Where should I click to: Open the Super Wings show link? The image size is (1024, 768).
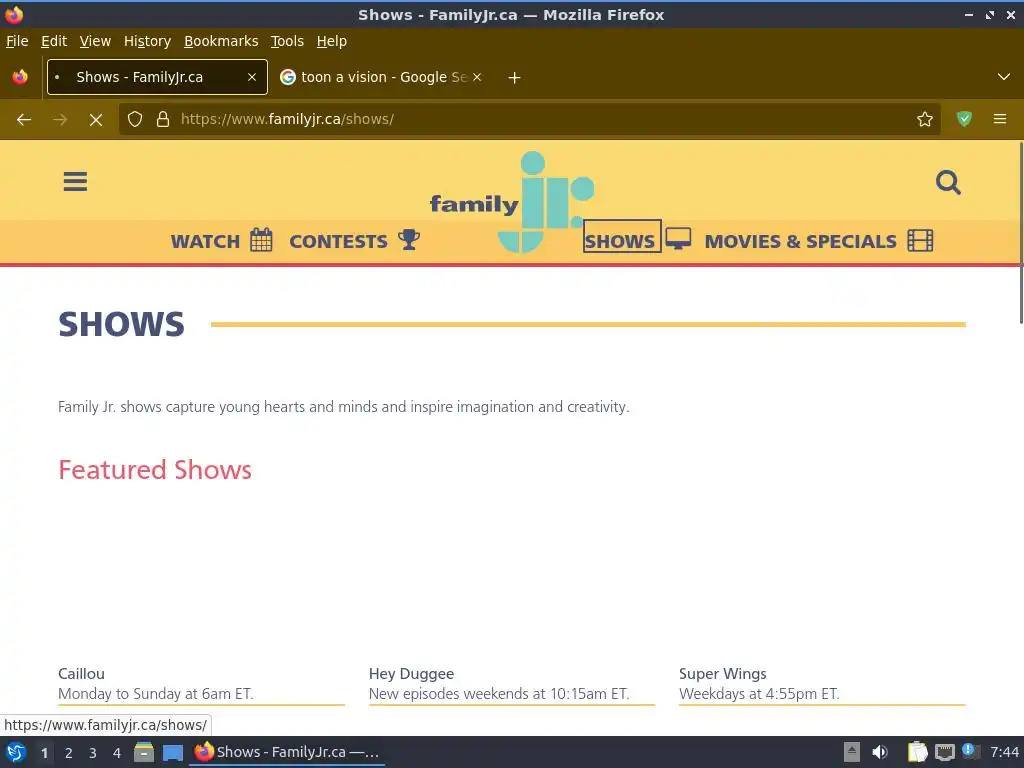(x=722, y=673)
